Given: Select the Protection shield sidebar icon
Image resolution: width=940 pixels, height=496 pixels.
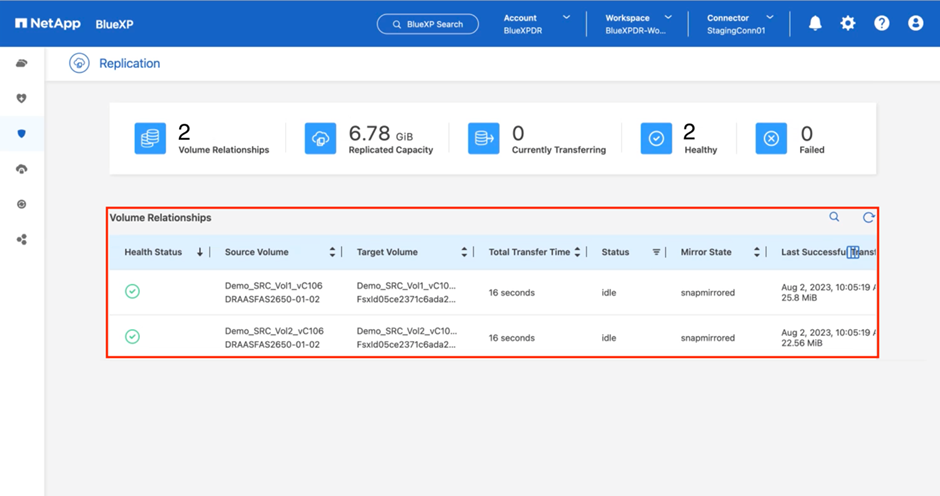Looking at the screenshot, I should [x=22, y=133].
